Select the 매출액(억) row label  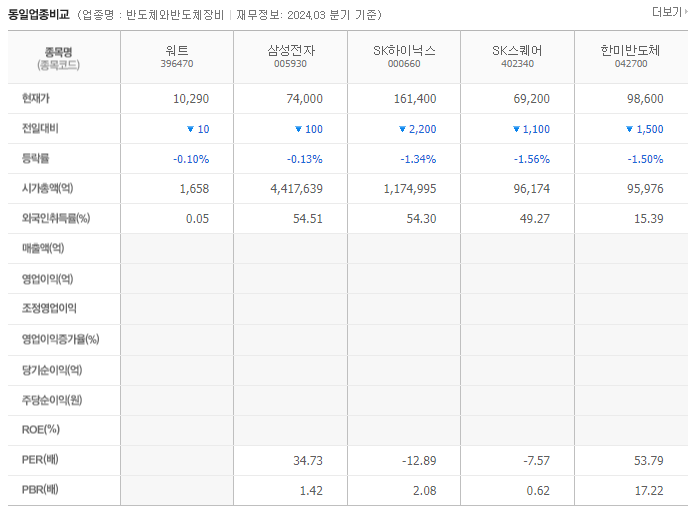43,248
